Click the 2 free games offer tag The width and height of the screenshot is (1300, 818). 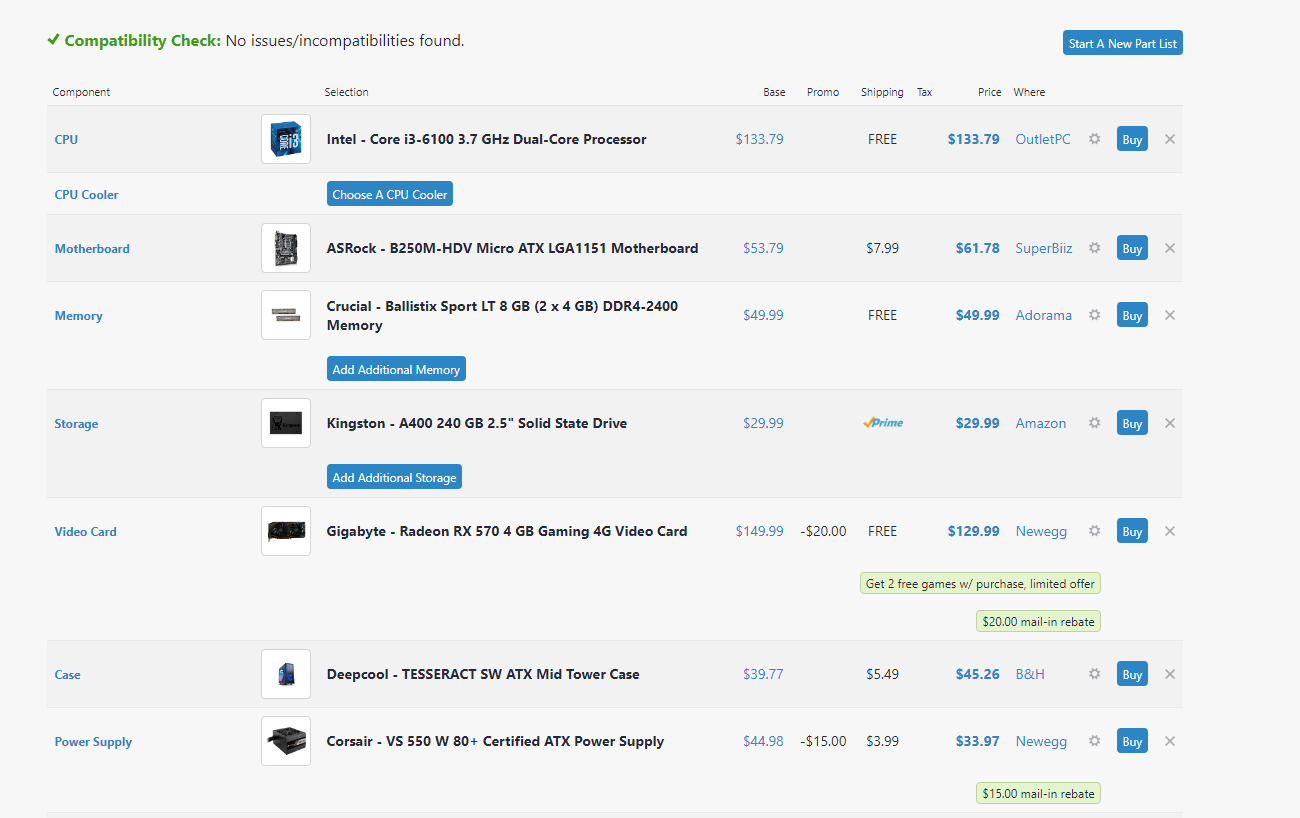[x=980, y=583]
